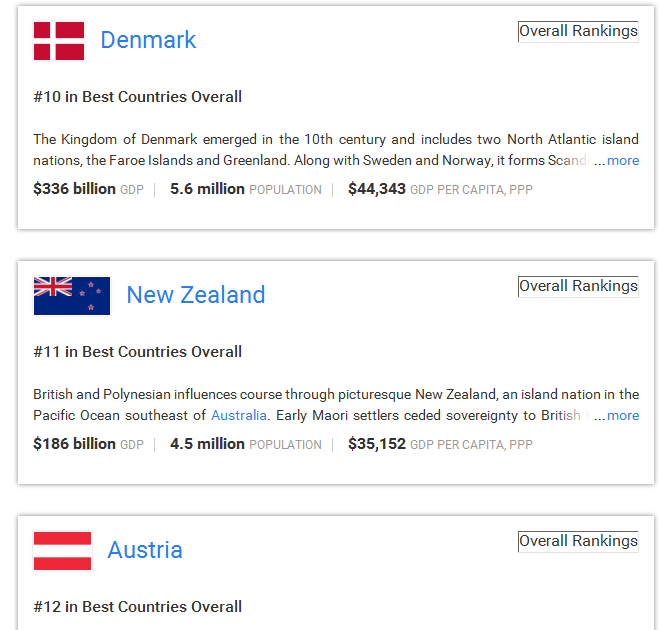Expand New Zealand description with the more link
Screen dimensions: 660x630
pos(623,415)
